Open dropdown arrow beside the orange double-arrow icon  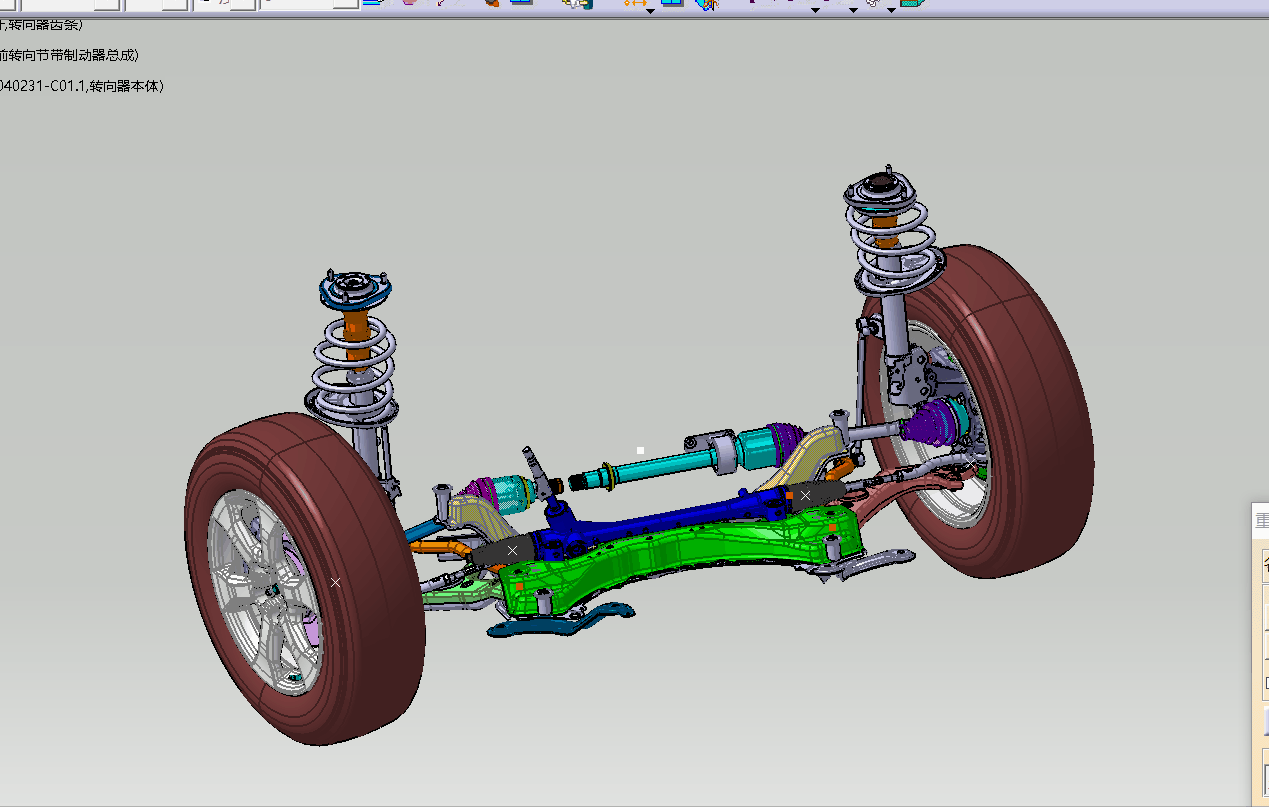(x=650, y=9)
